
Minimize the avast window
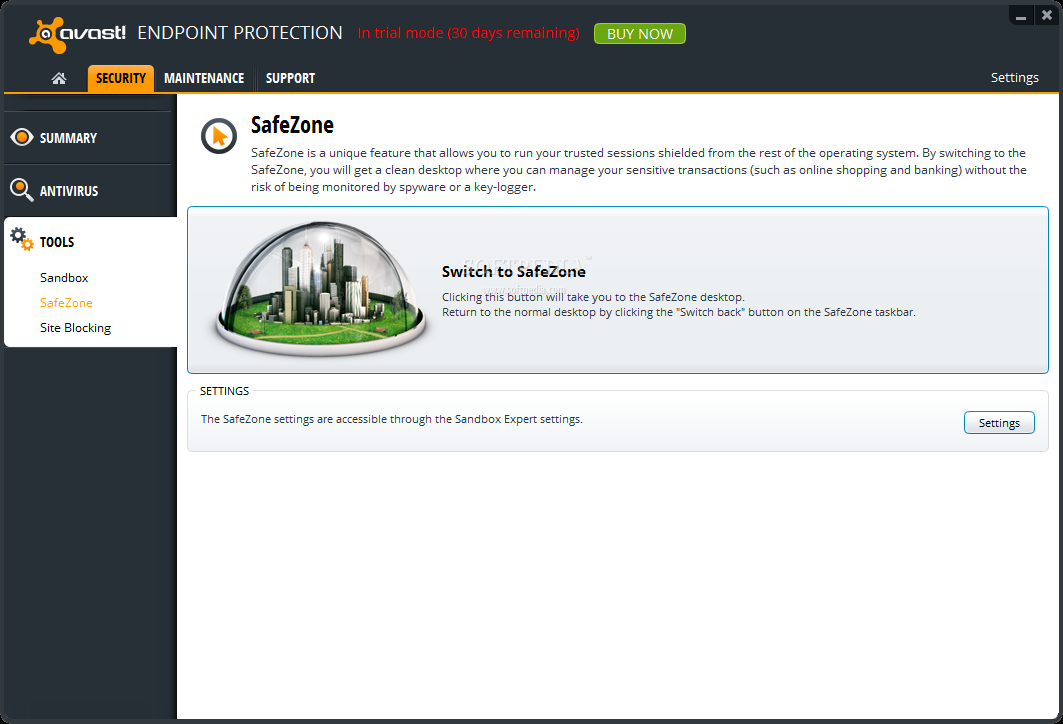pyautogui.click(x=1021, y=15)
